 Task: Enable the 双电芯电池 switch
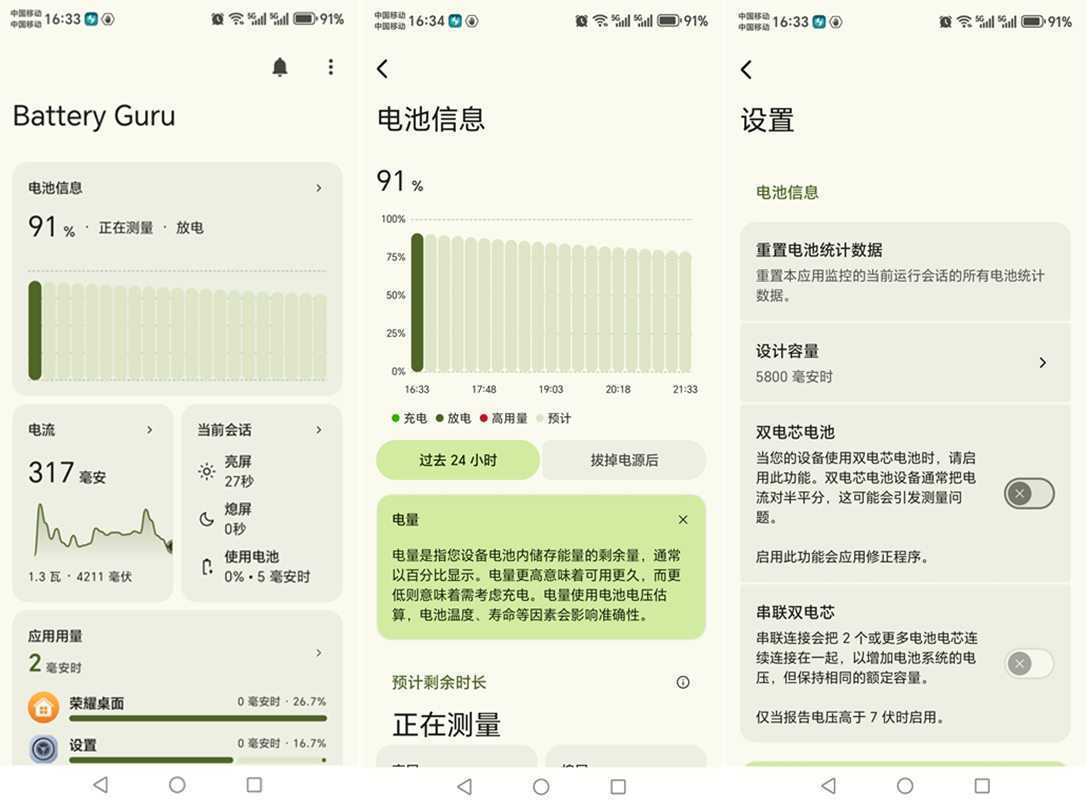(x=1029, y=494)
